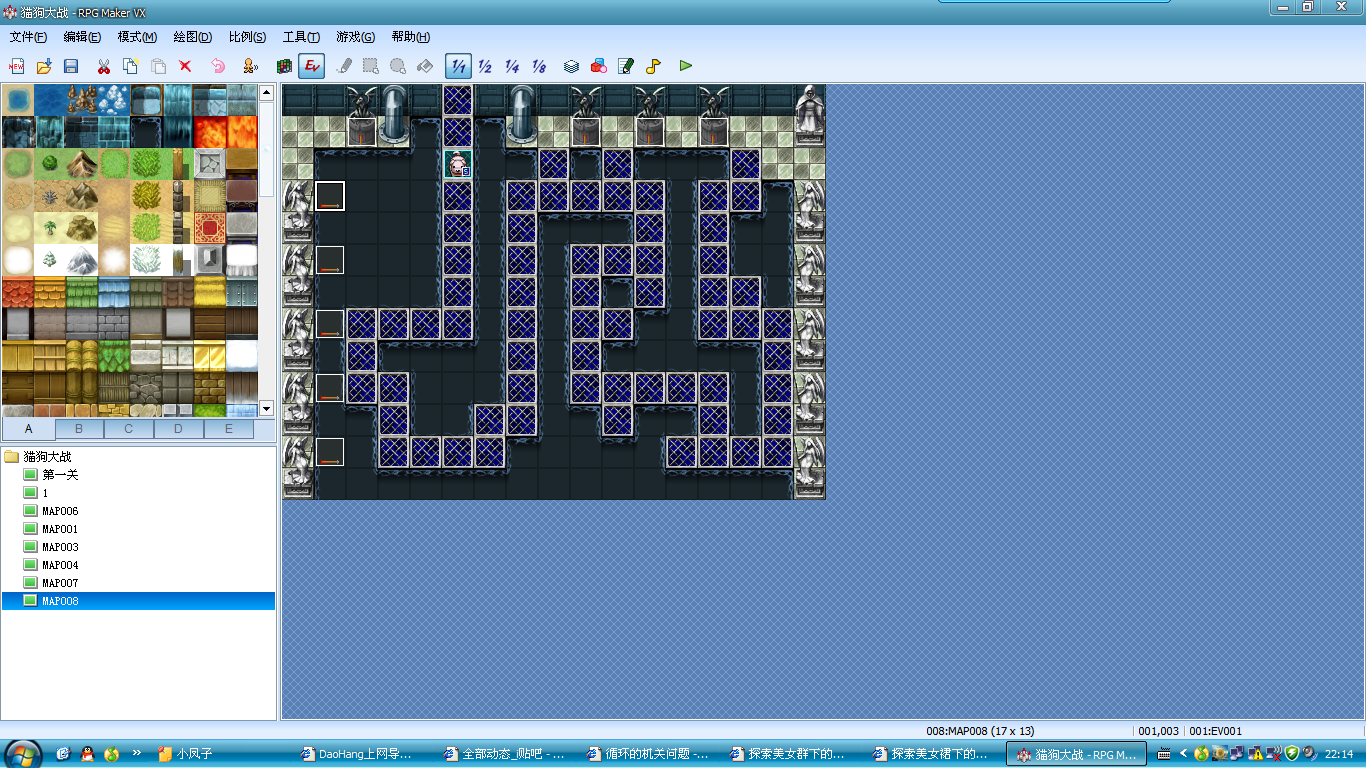The image size is (1366, 768).
Task: Open a project with the folder icon
Action: coord(44,66)
